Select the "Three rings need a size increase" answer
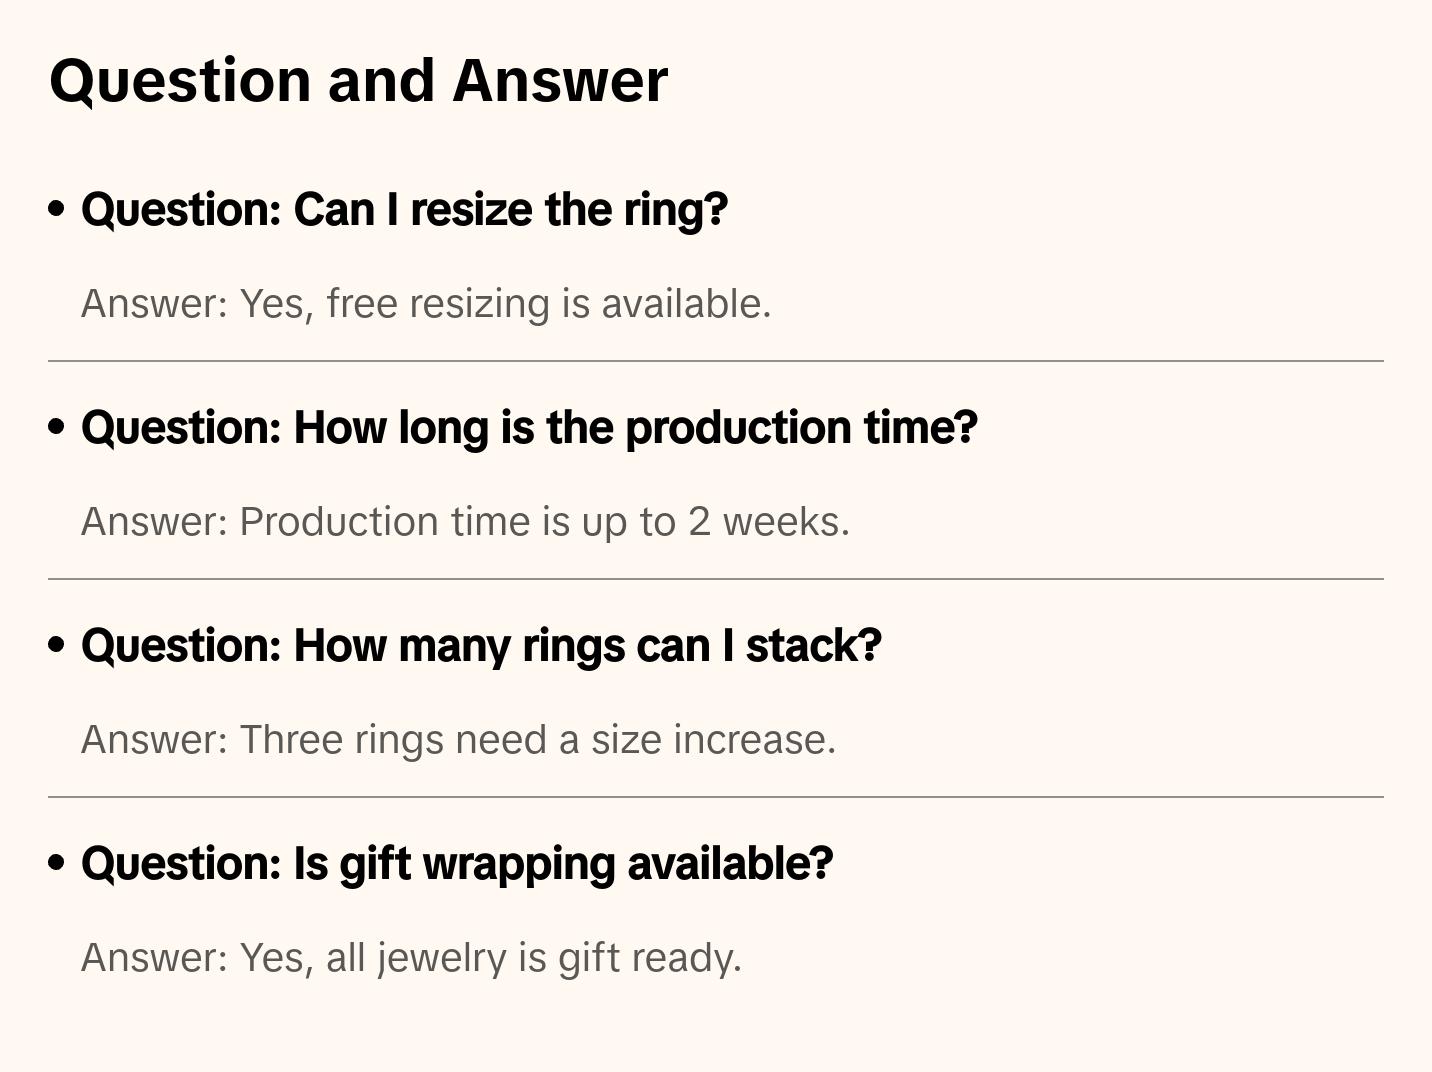 pos(458,740)
